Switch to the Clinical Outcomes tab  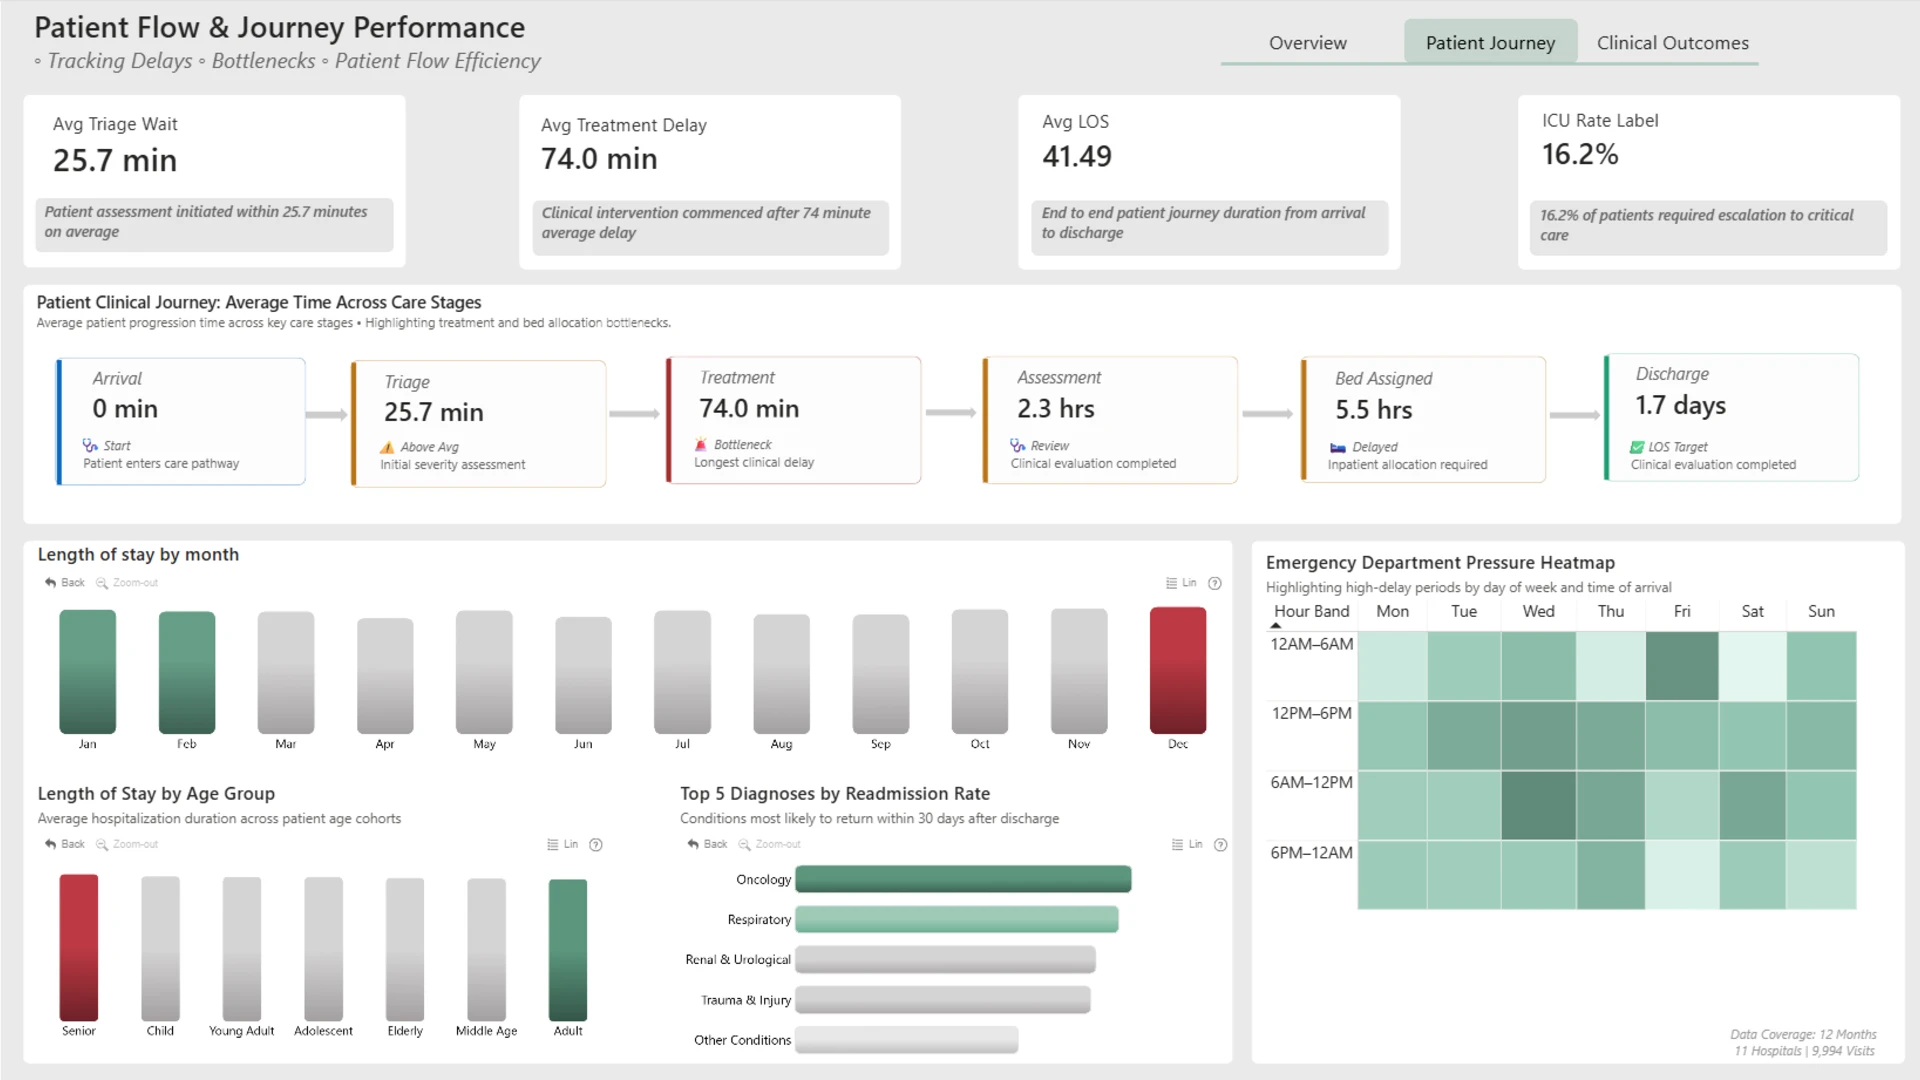coord(1672,43)
